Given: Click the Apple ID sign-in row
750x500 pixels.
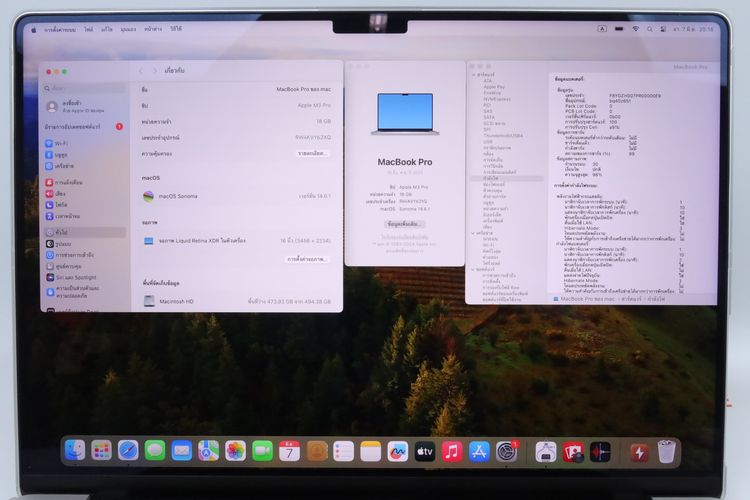Looking at the screenshot, I should pos(85,106).
